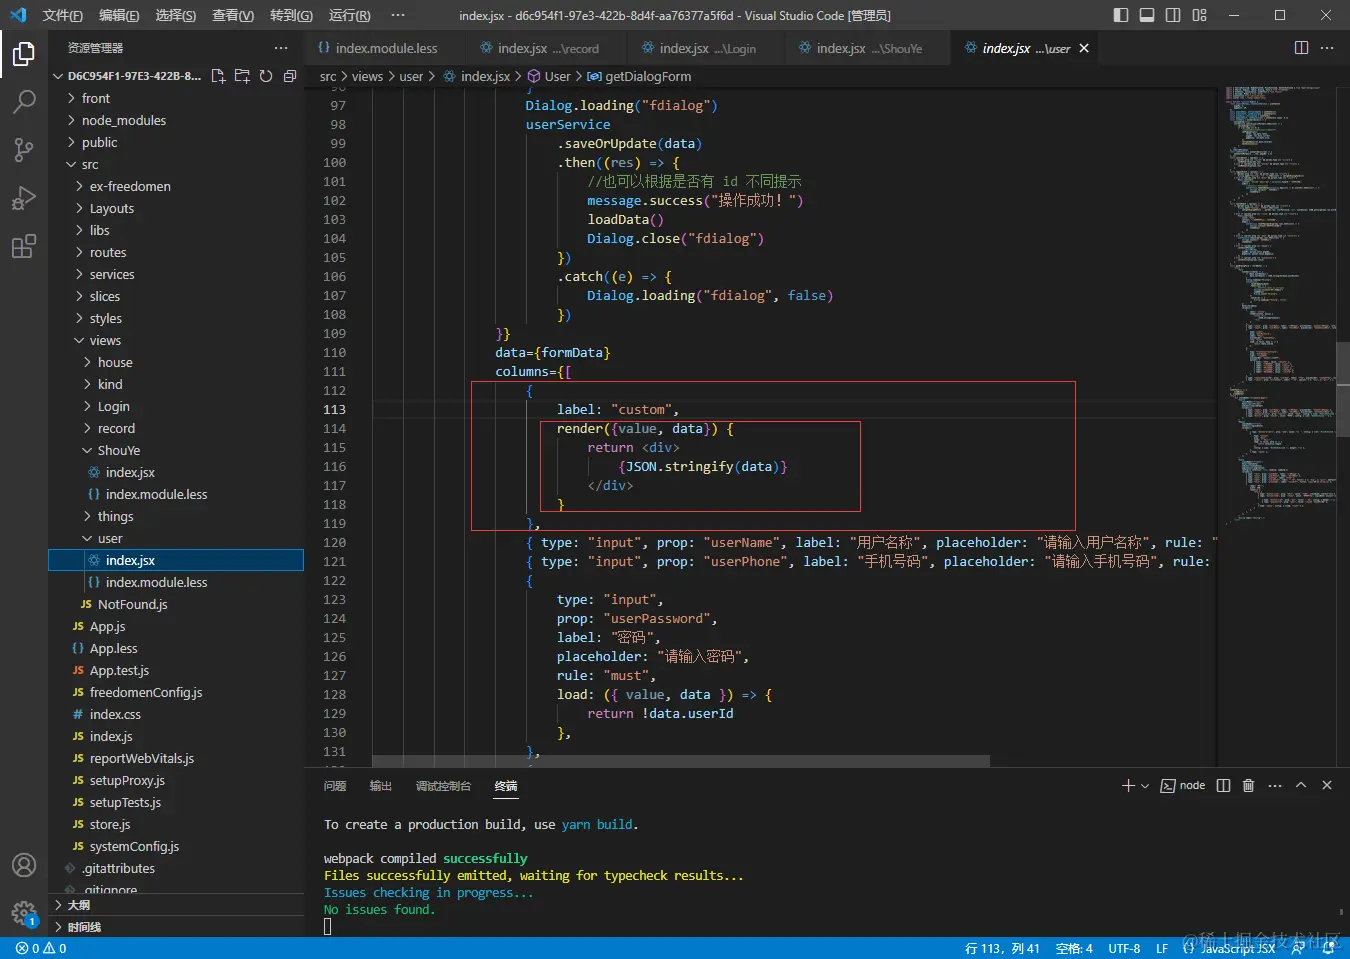The width and height of the screenshot is (1350, 959).
Task: Open the new terminal launch profile dropdown
Action: point(1145,786)
